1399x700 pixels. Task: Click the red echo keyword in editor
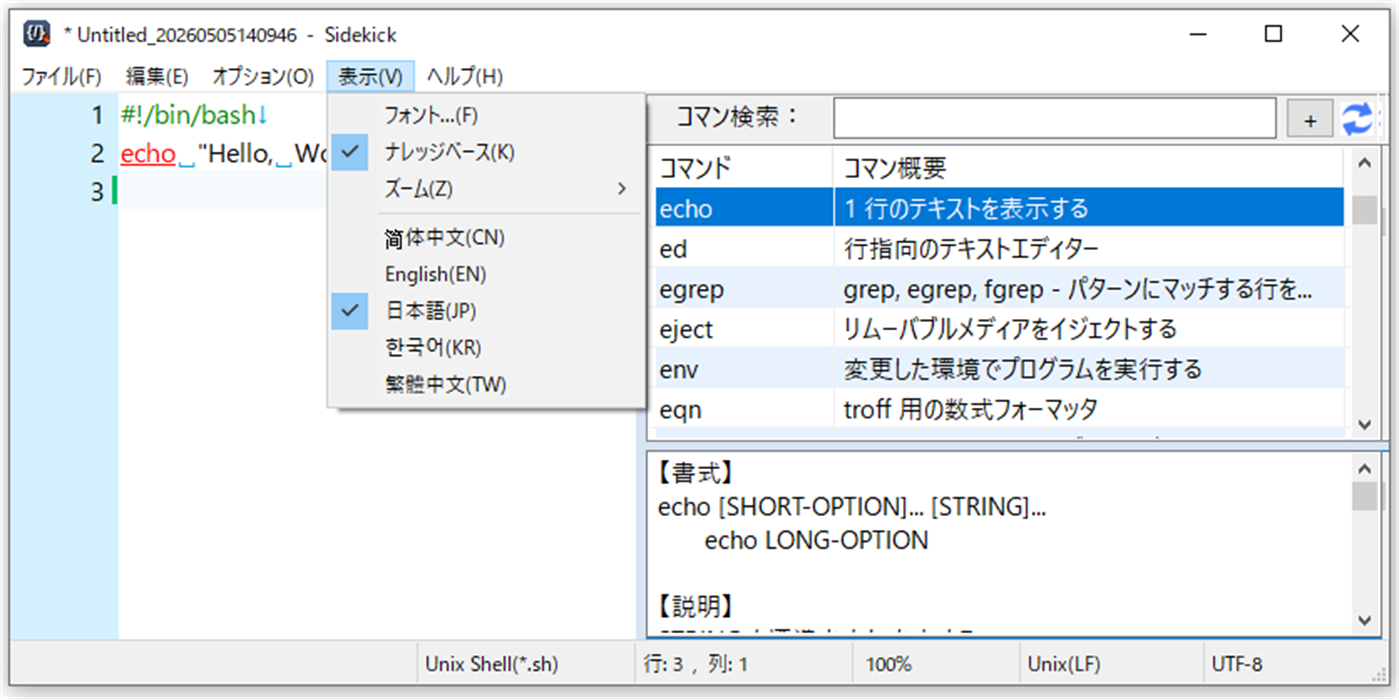148,154
